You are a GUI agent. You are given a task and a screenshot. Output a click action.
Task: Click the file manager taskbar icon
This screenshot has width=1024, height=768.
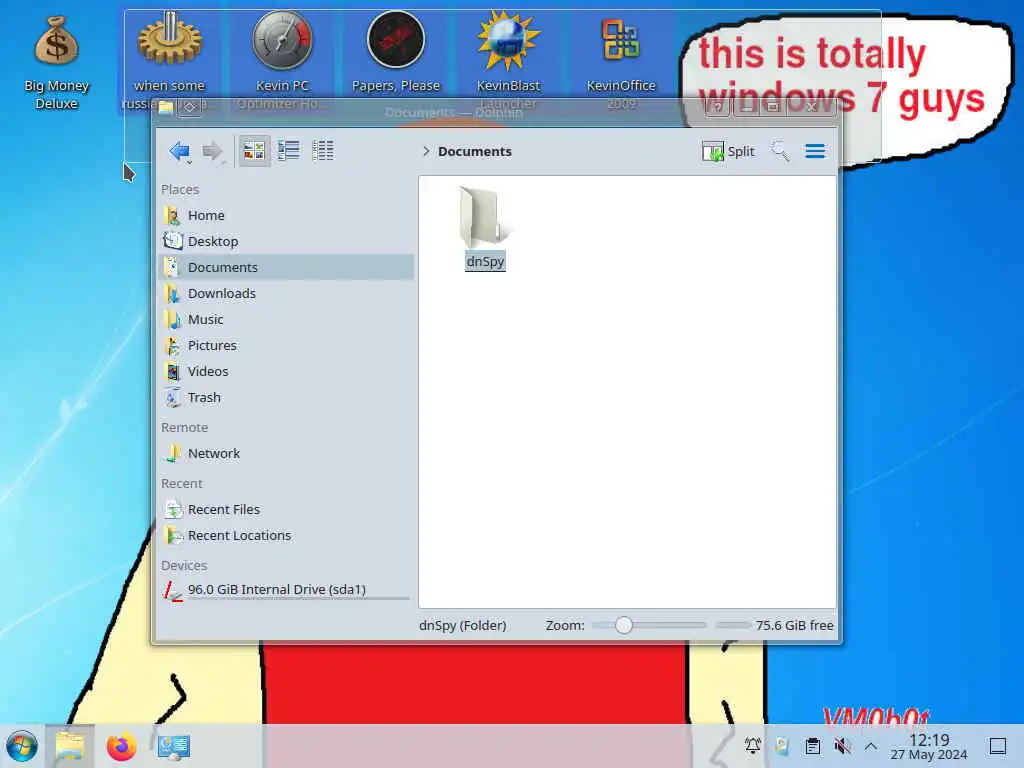pos(70,746)
